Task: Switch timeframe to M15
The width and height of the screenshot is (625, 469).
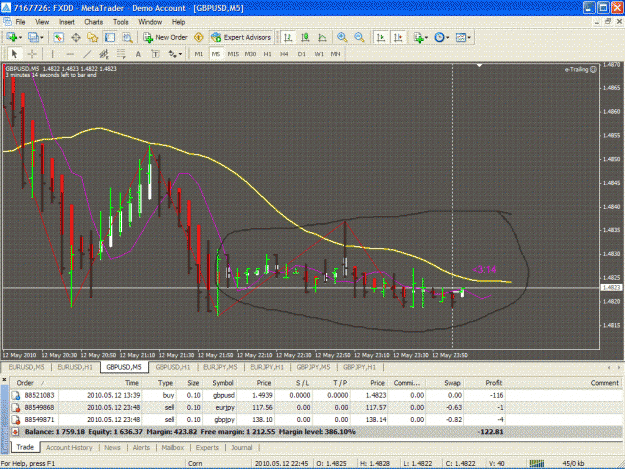Action: click(233, 54)
